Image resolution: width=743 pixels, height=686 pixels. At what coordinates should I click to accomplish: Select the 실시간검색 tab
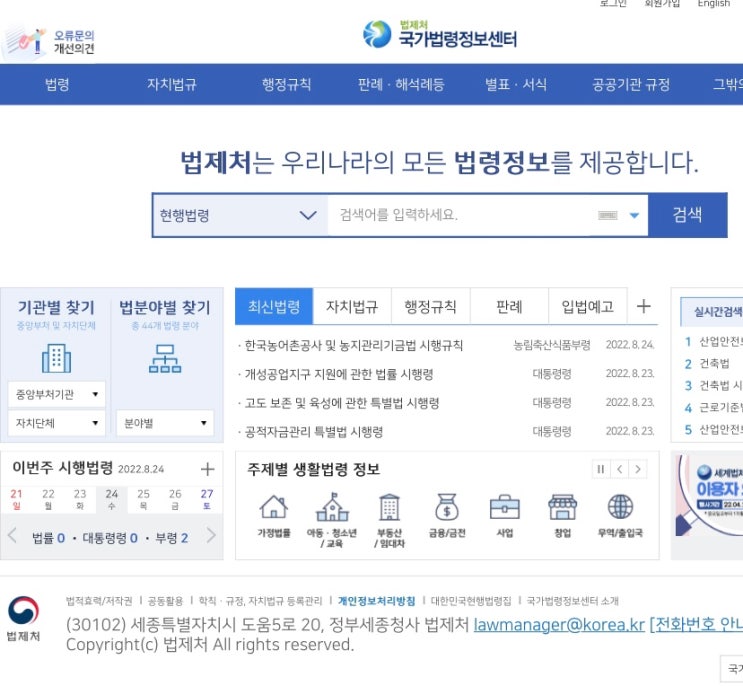coord(713,311)
